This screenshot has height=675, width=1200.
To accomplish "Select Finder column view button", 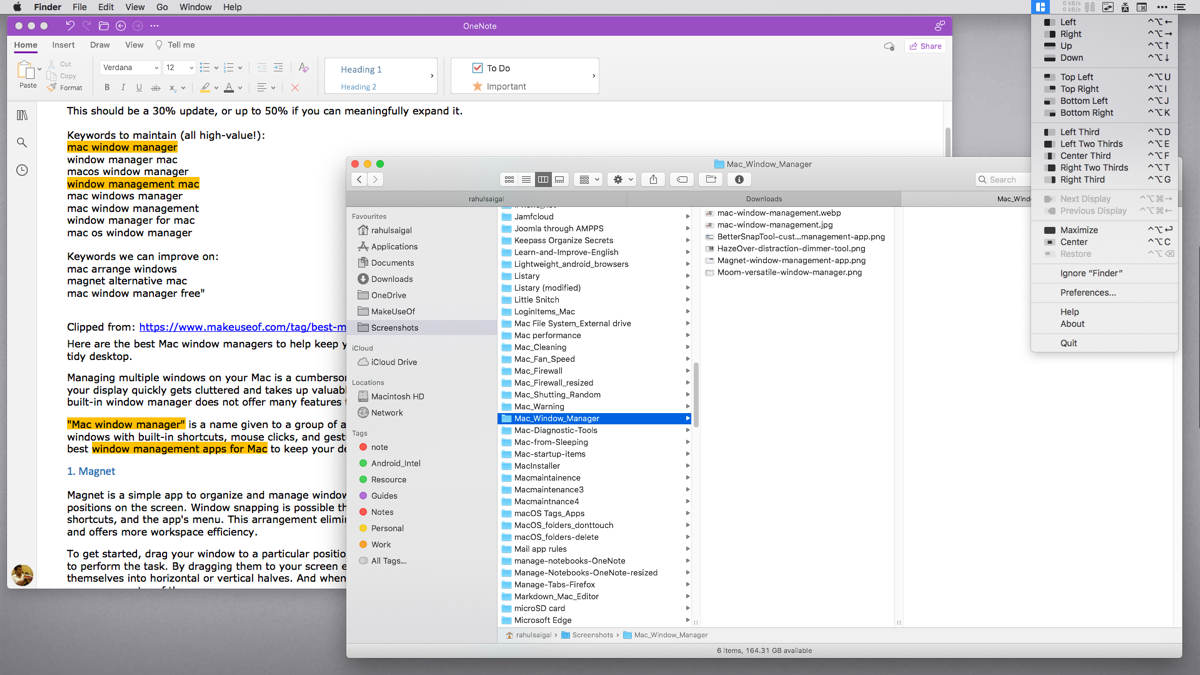I will click(x=543, y=180).
